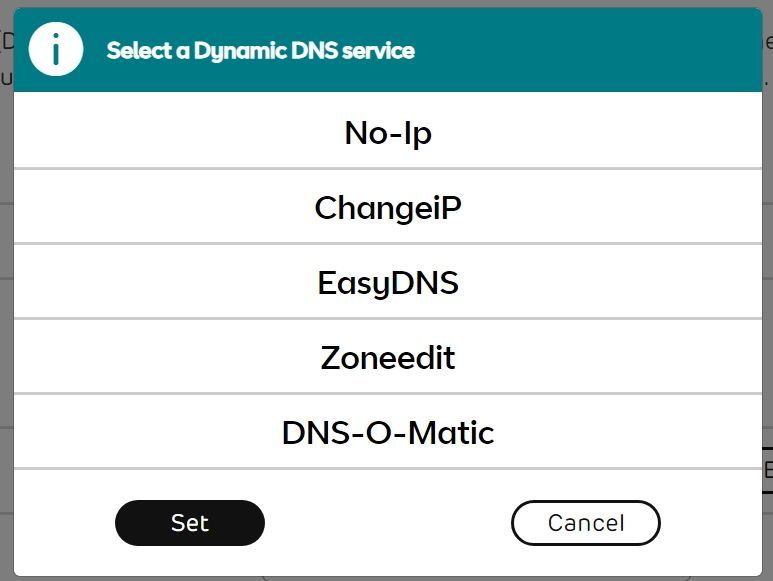Screen dimensions: 773x581
Task: Select the No-Ip service option
Action: point(388,132)
